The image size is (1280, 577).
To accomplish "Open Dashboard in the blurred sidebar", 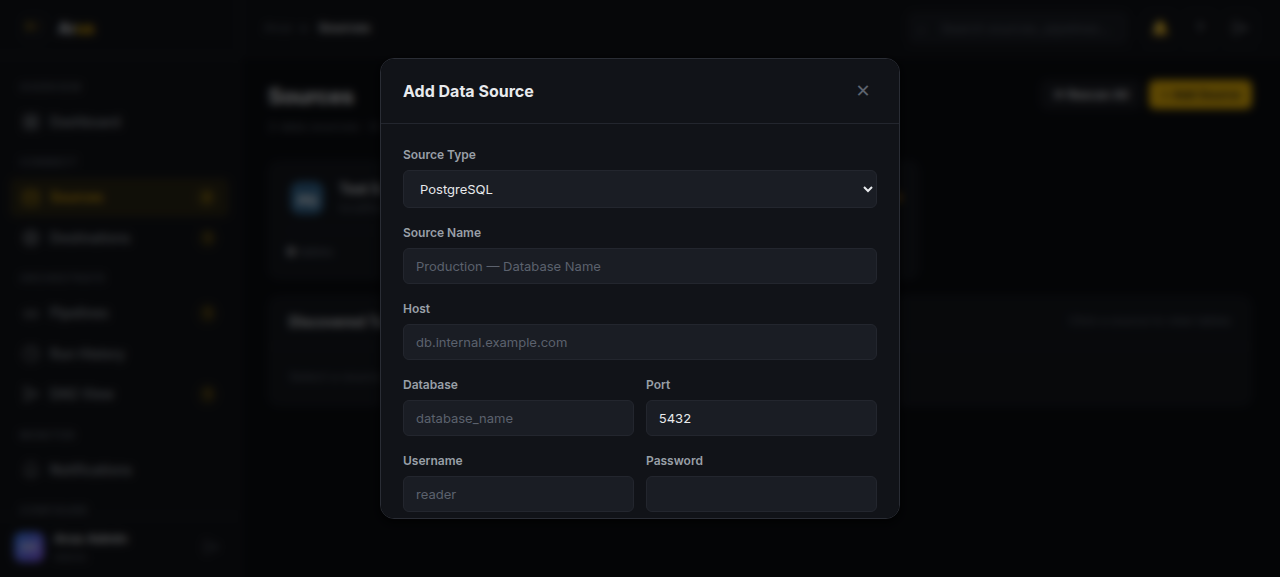I will tap(120, 122).
